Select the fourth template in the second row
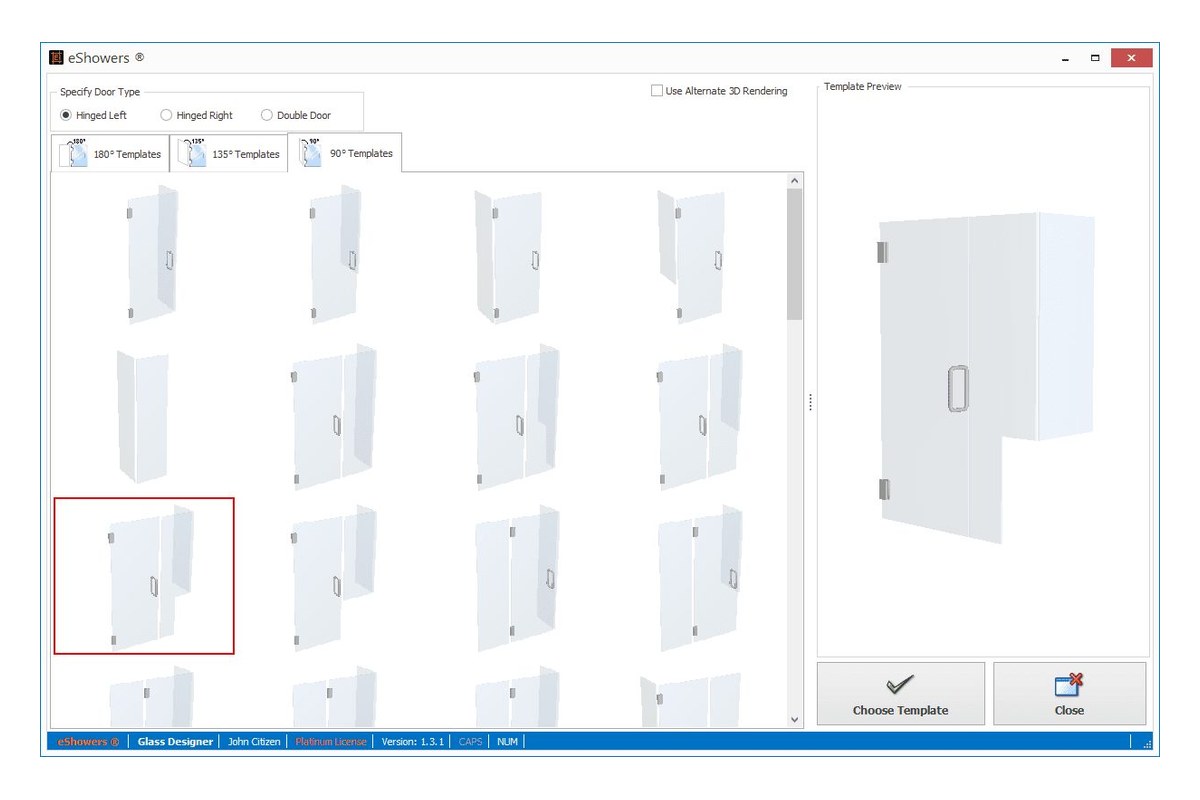The width and height of the screenshot is (1200, 800). (x=700, y=417)
